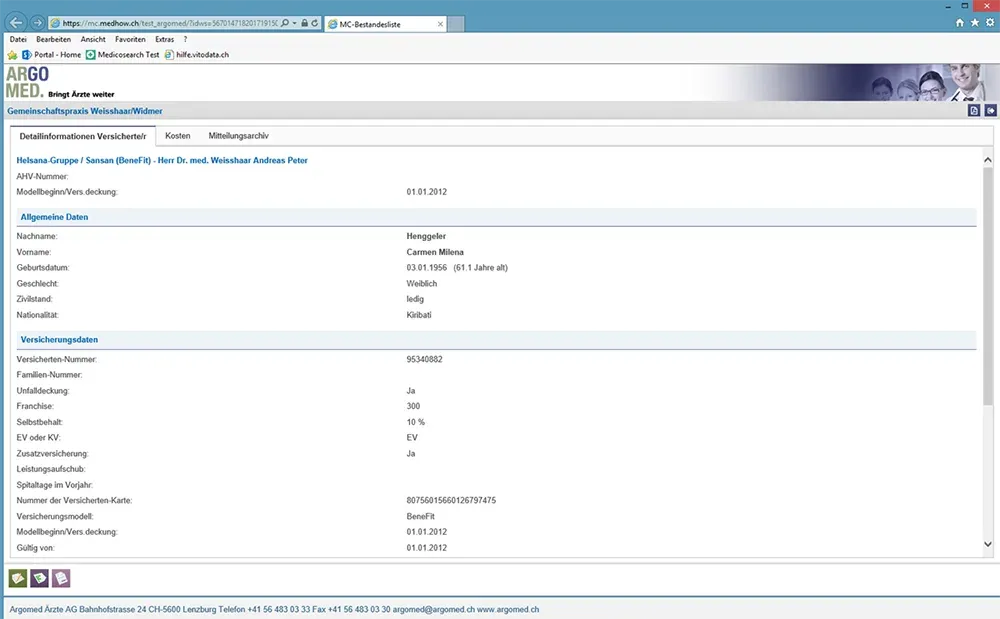Screen dimensions: 1000x619
Task: Click the dark purple Excel export icon
Action: pos(40,578)
